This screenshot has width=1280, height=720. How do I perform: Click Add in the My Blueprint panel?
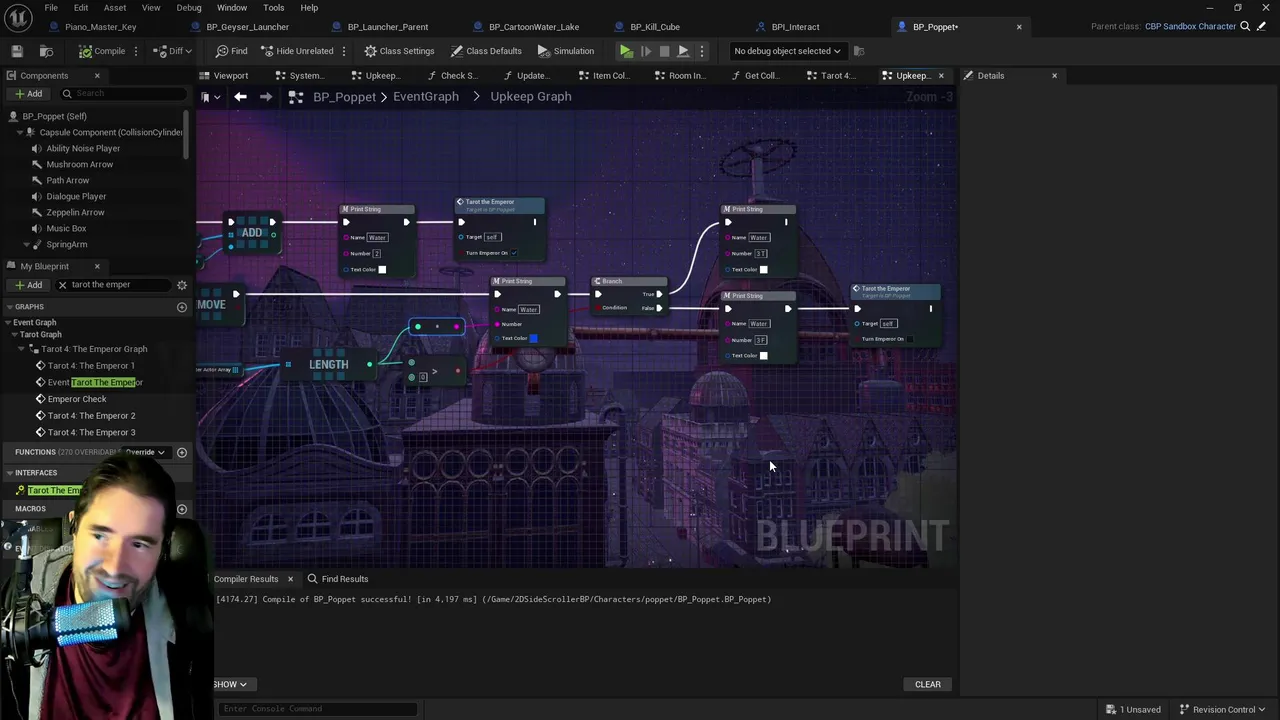pos(28,285)
